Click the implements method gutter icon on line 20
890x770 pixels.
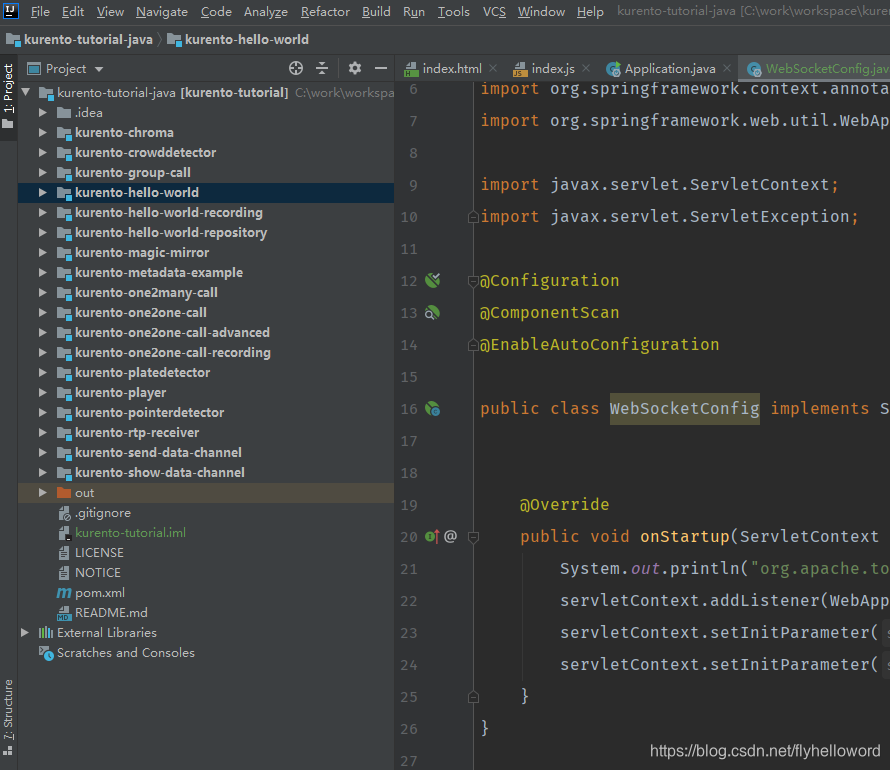click(432, 536)
